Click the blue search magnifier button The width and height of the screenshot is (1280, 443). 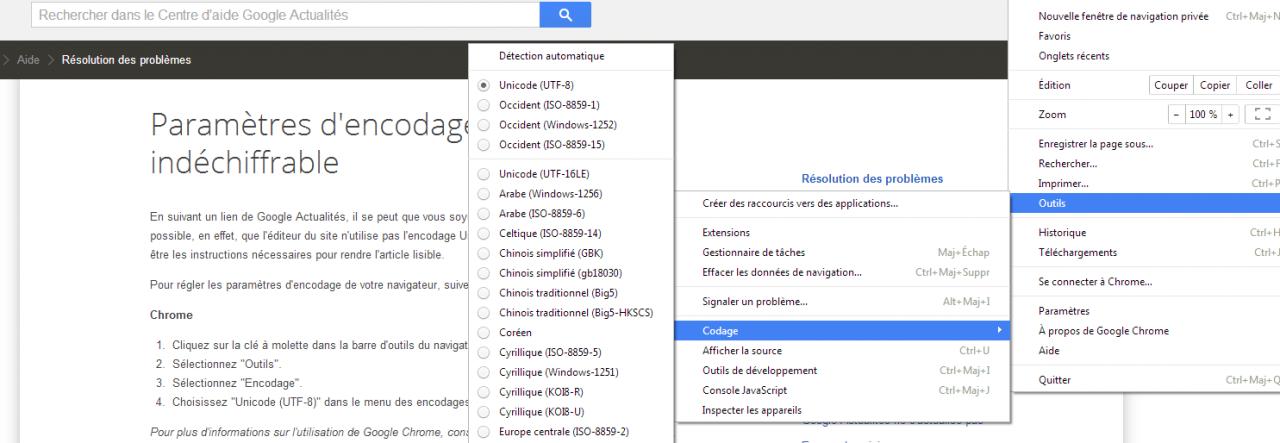coord(565,14)
